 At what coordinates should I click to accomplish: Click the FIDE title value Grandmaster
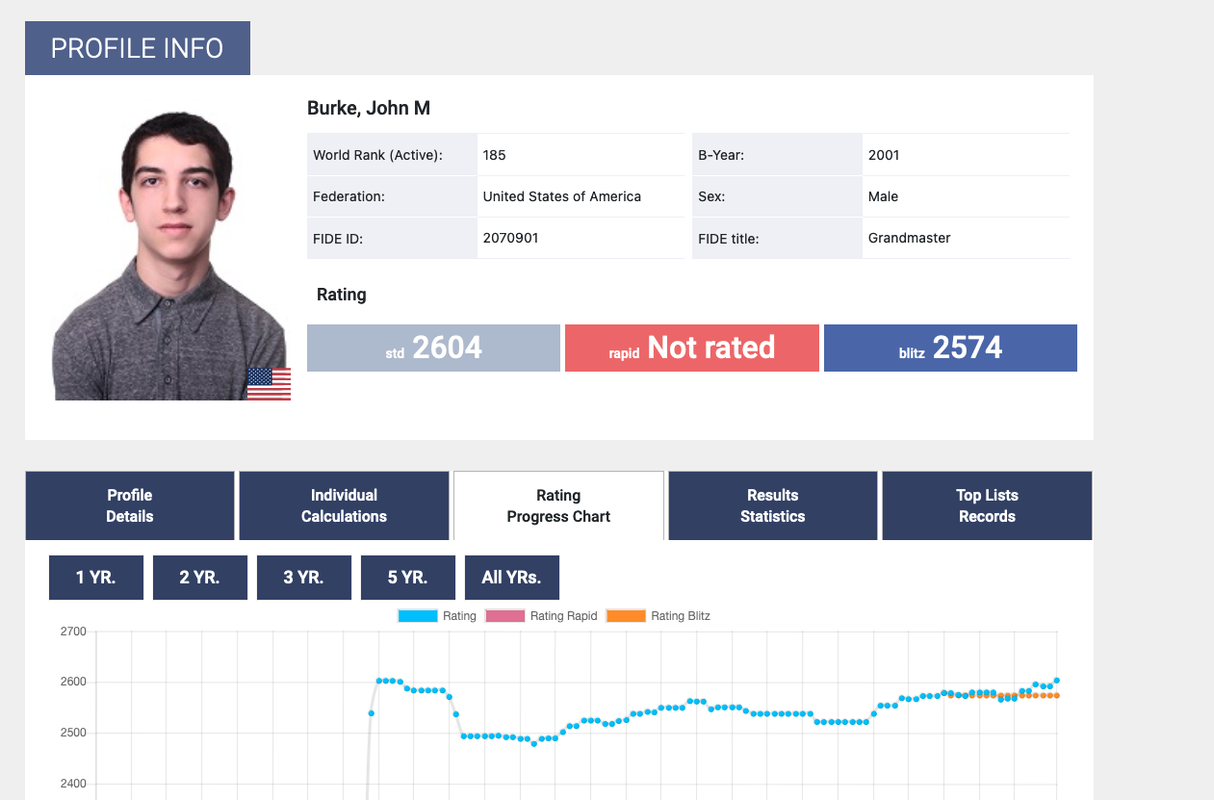tap(909, 238)
